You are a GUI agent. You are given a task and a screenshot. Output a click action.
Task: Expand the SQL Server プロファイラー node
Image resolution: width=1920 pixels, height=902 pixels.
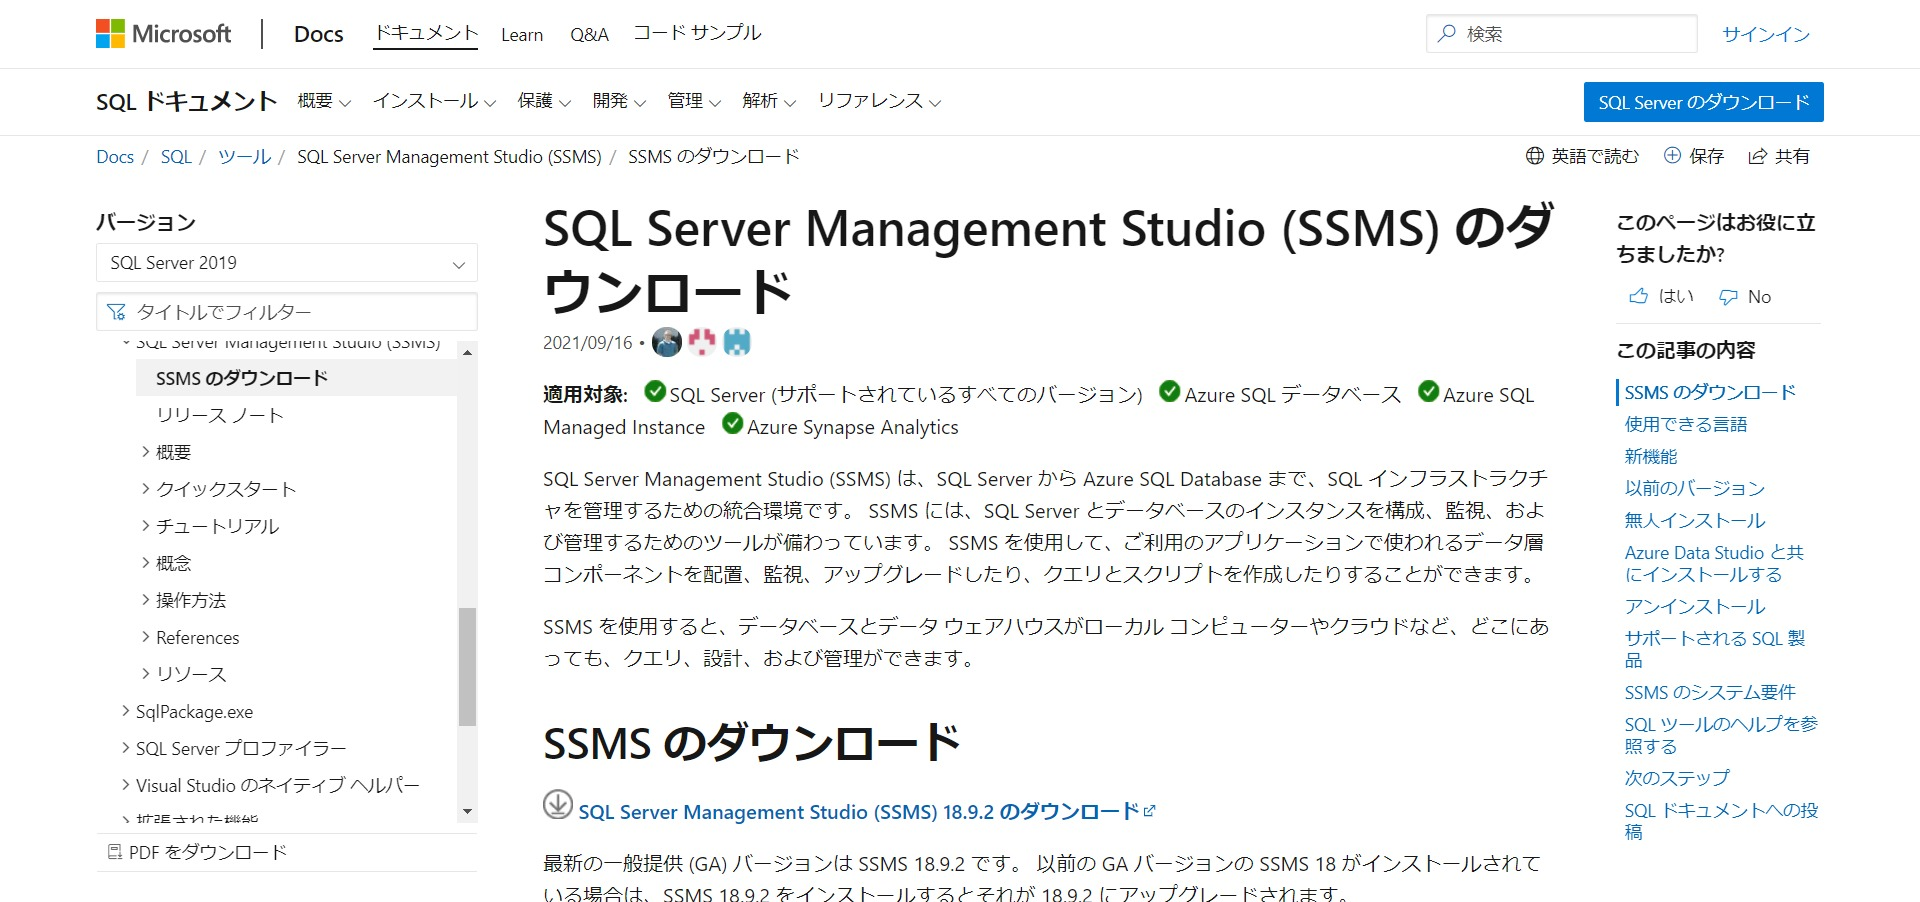click(x=126, y=747)
